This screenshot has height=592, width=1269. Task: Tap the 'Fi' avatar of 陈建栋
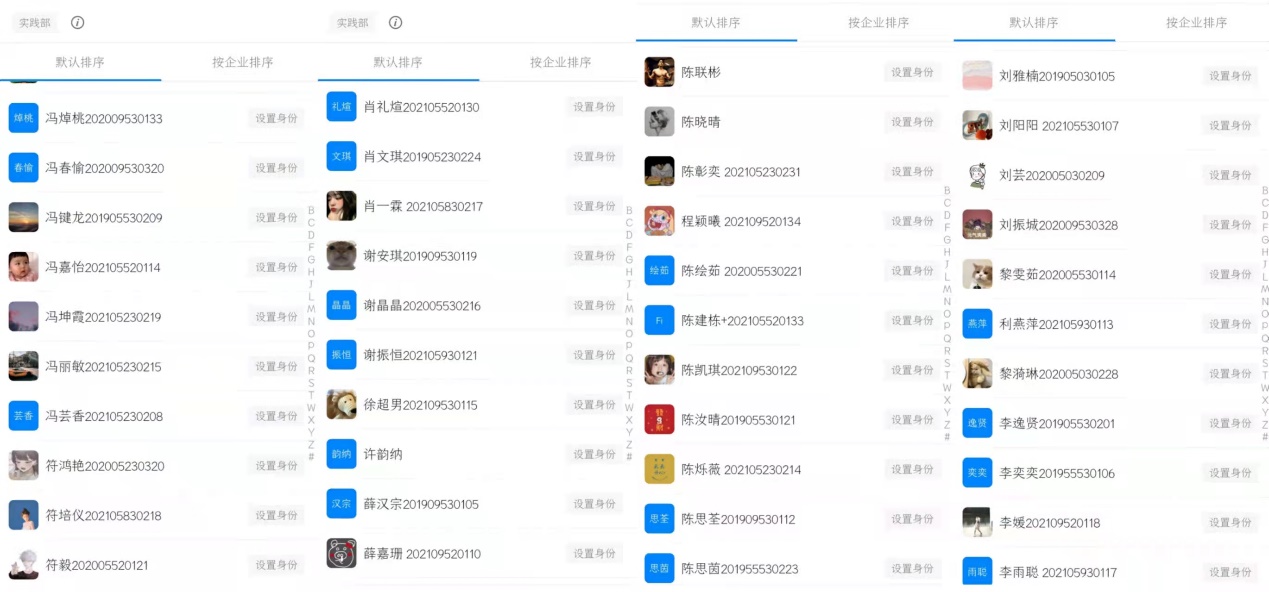click(659, 320)
